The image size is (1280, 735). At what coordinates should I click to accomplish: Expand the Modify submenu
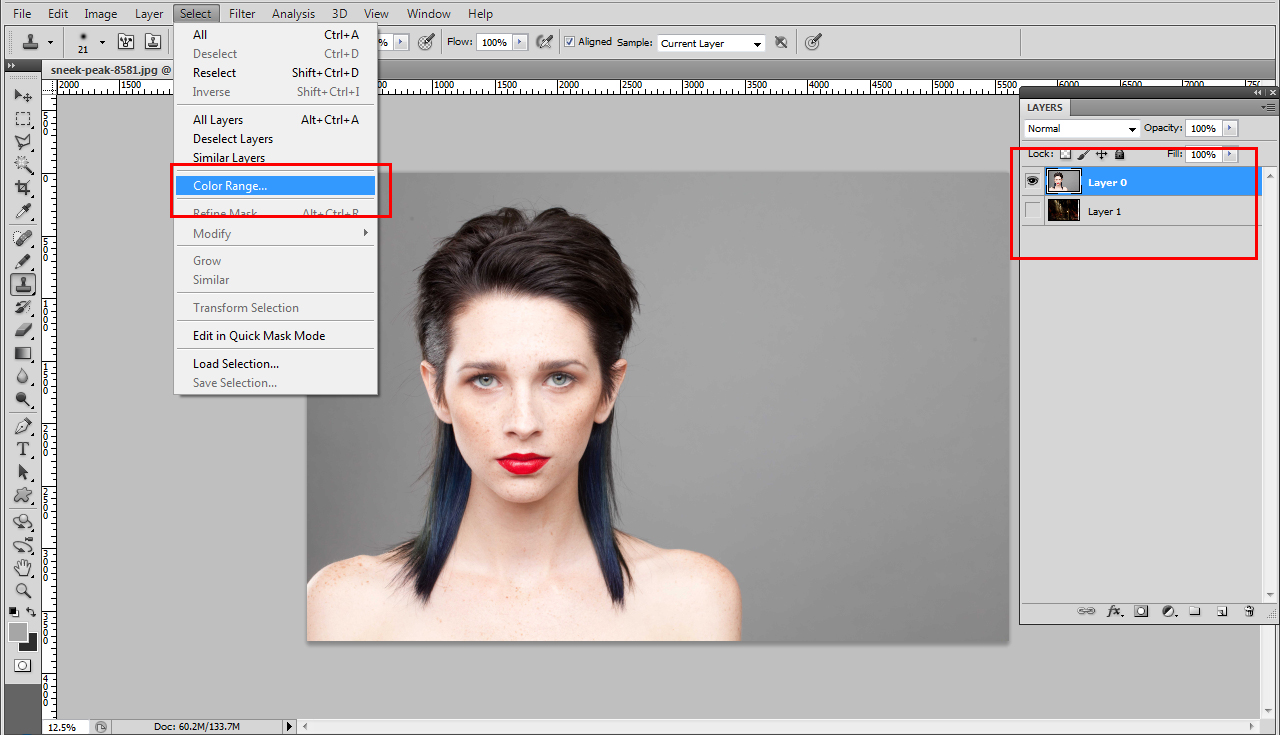click(274, 233)
